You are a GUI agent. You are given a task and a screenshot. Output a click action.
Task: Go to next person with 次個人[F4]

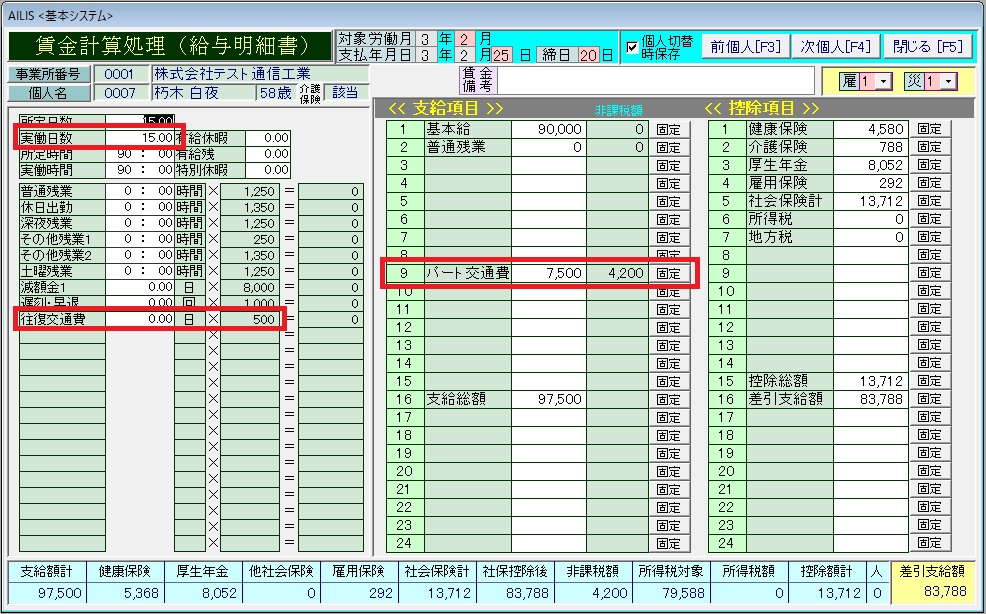click(835, 46)
